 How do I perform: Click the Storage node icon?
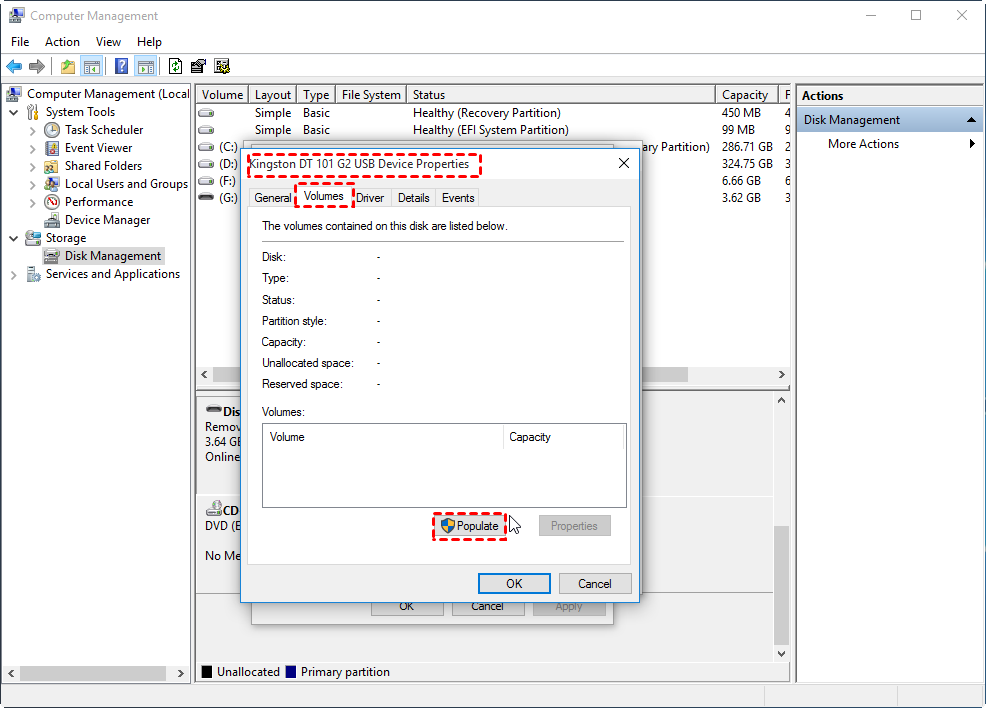click(x=33, y=238)
